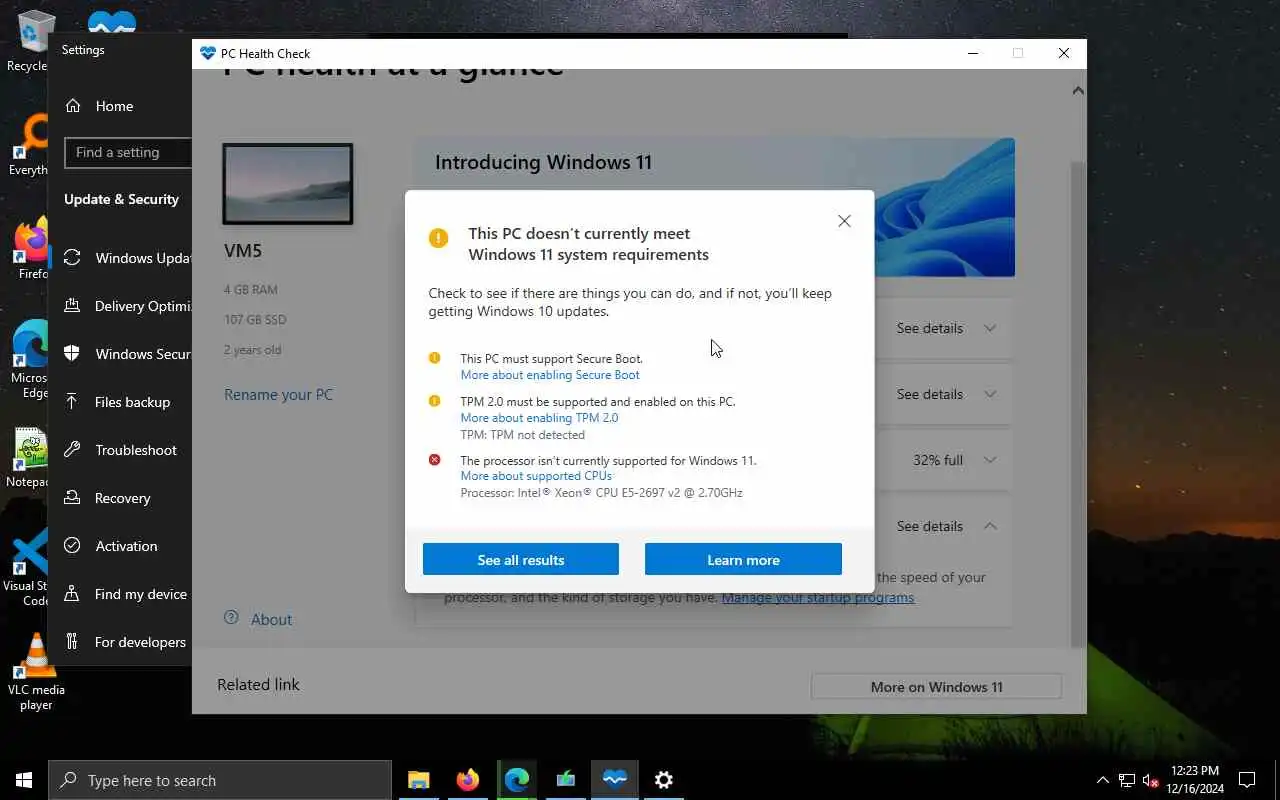This screenshot has width=1280, height=800.
Task: Open Find my device in Settings
Action: click(121, 594)
